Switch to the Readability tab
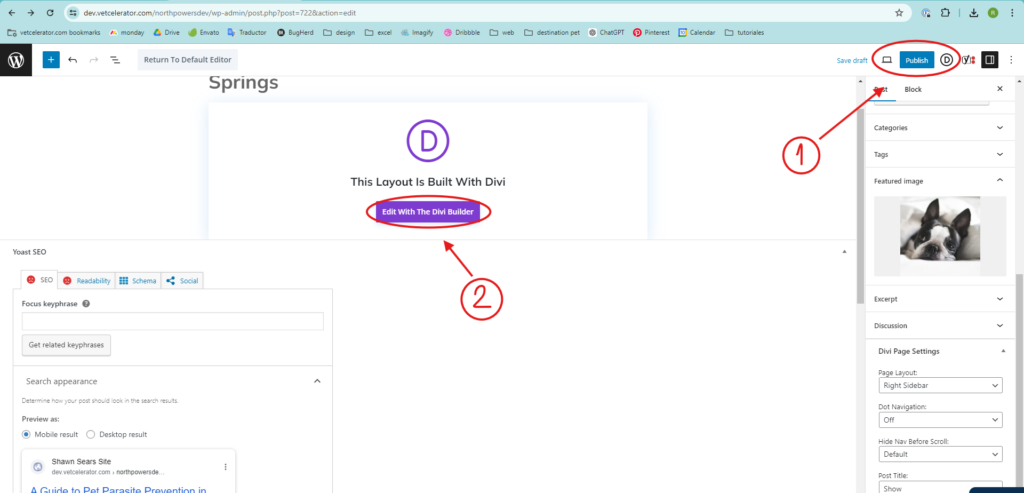 [86, 281]
